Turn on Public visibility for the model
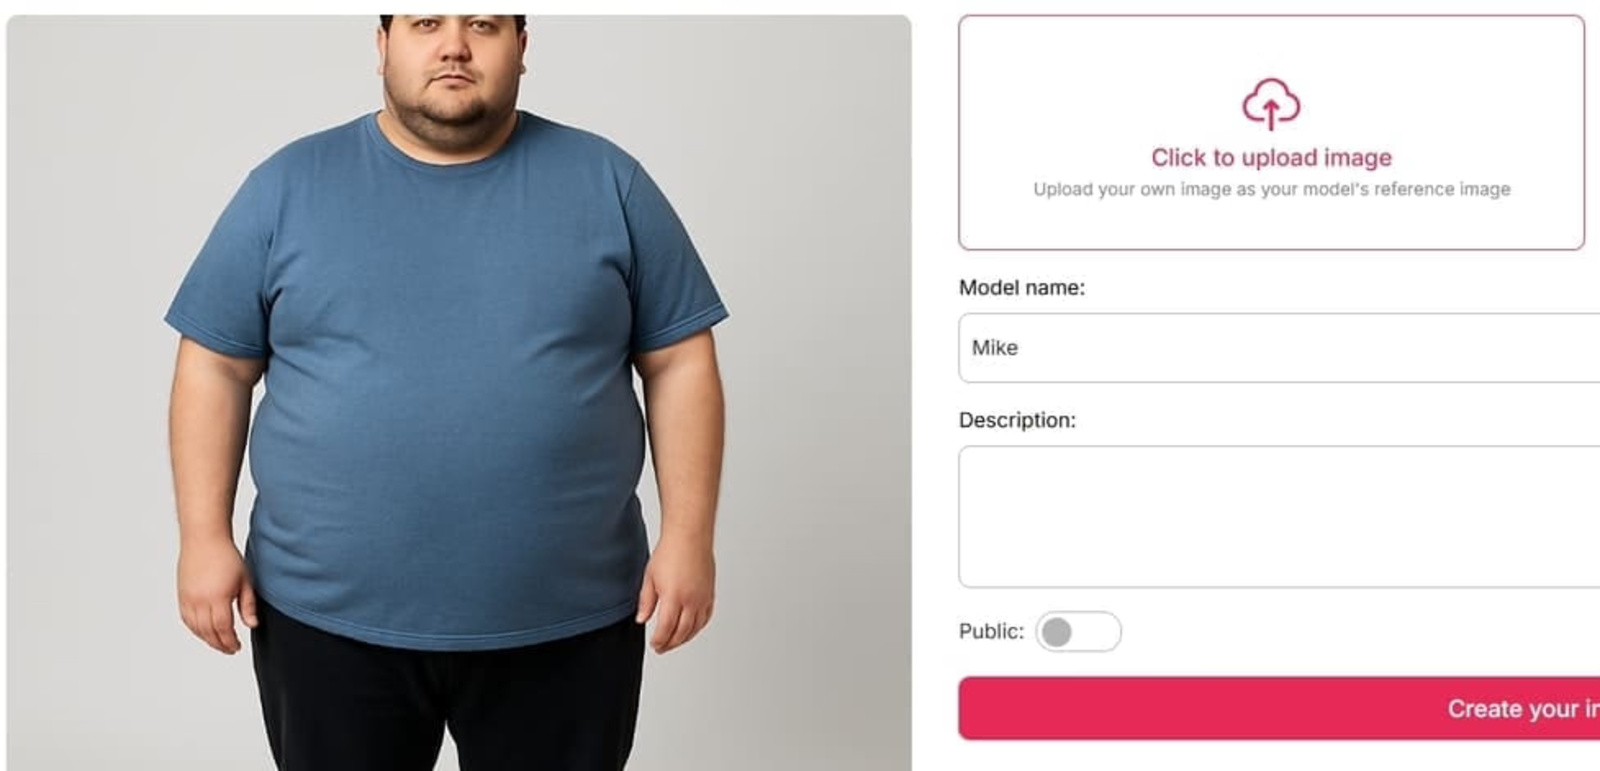Viewport: 1600px width, 771px height. tap(1080, 632)
